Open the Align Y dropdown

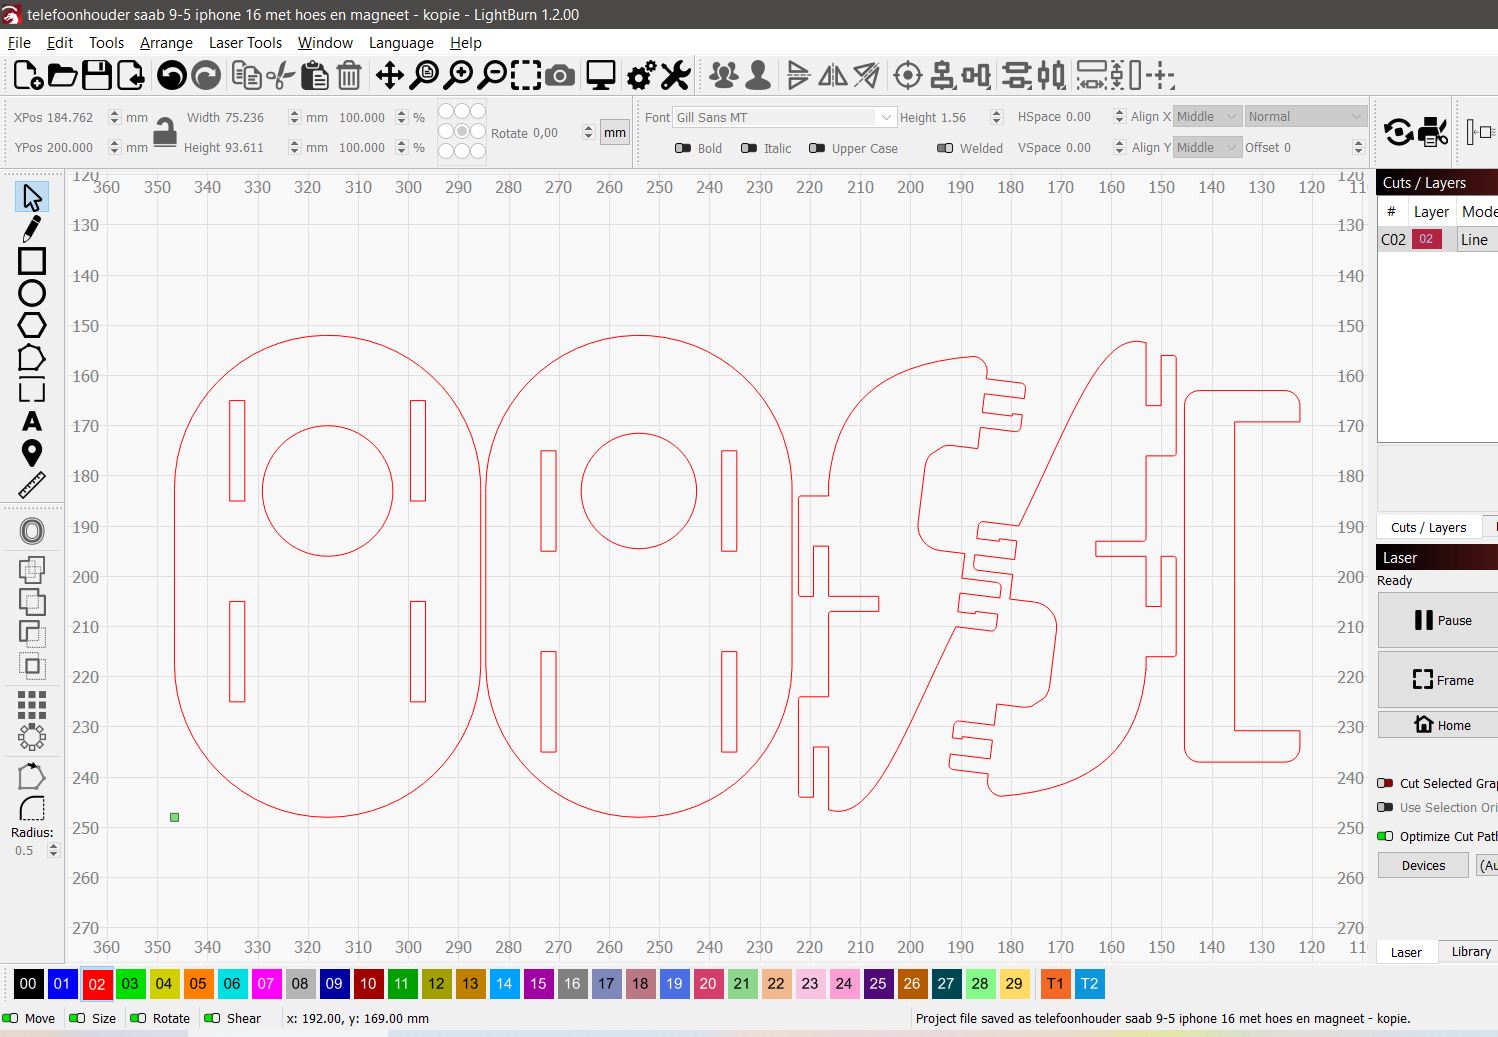[1207, 147]
